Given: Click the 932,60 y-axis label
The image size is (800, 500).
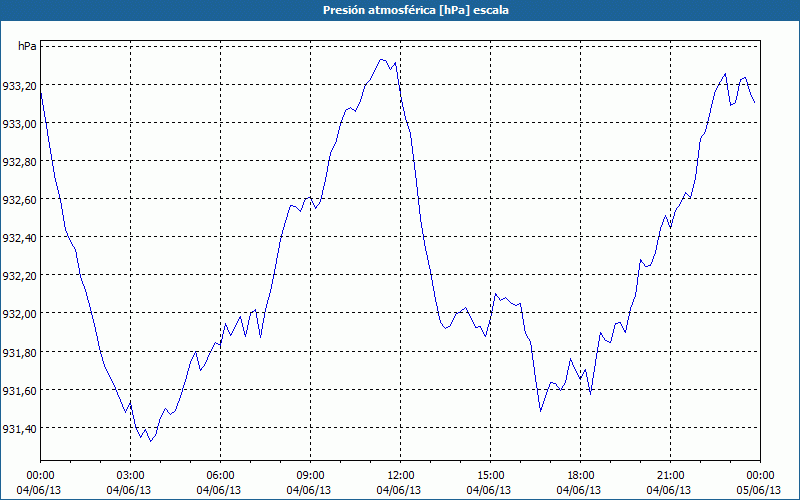Looking at the screenshot, I should [x=19, y=200].
